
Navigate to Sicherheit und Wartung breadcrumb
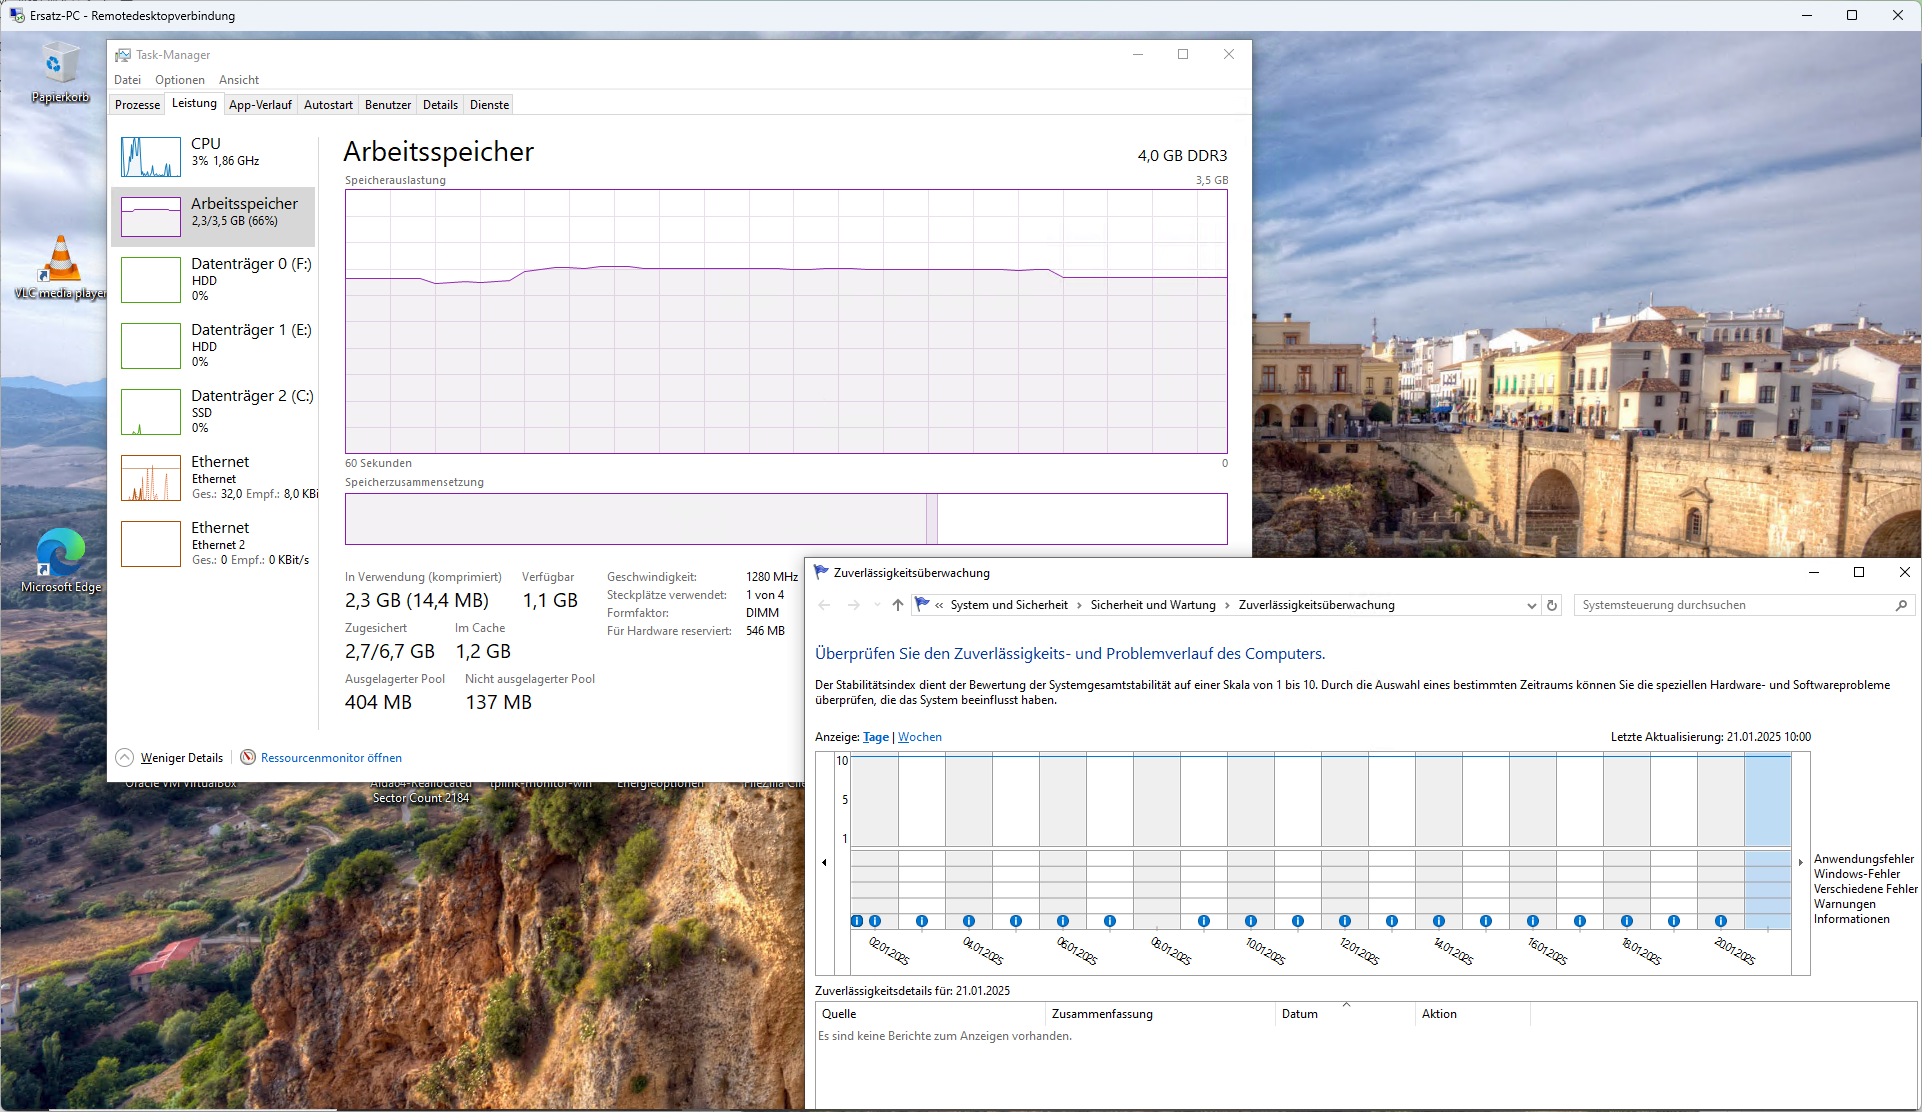pos(1153,605)
